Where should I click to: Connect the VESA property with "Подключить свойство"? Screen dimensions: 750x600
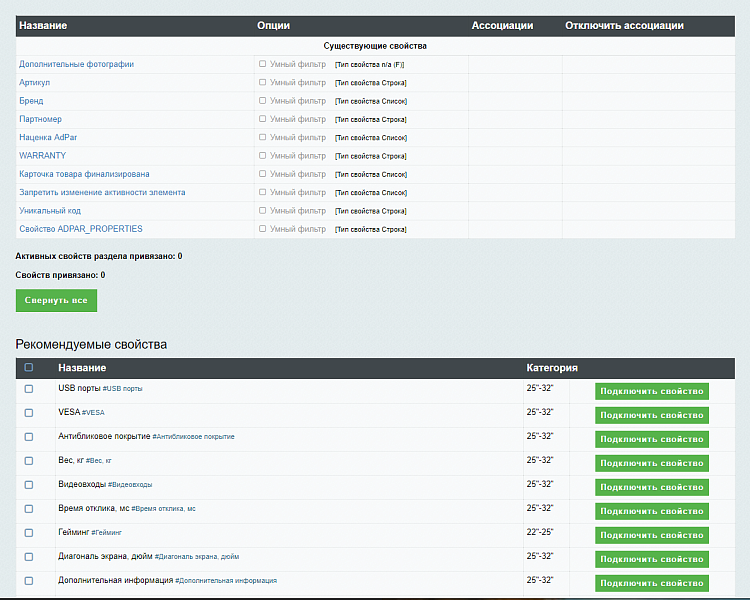[651, 415]
